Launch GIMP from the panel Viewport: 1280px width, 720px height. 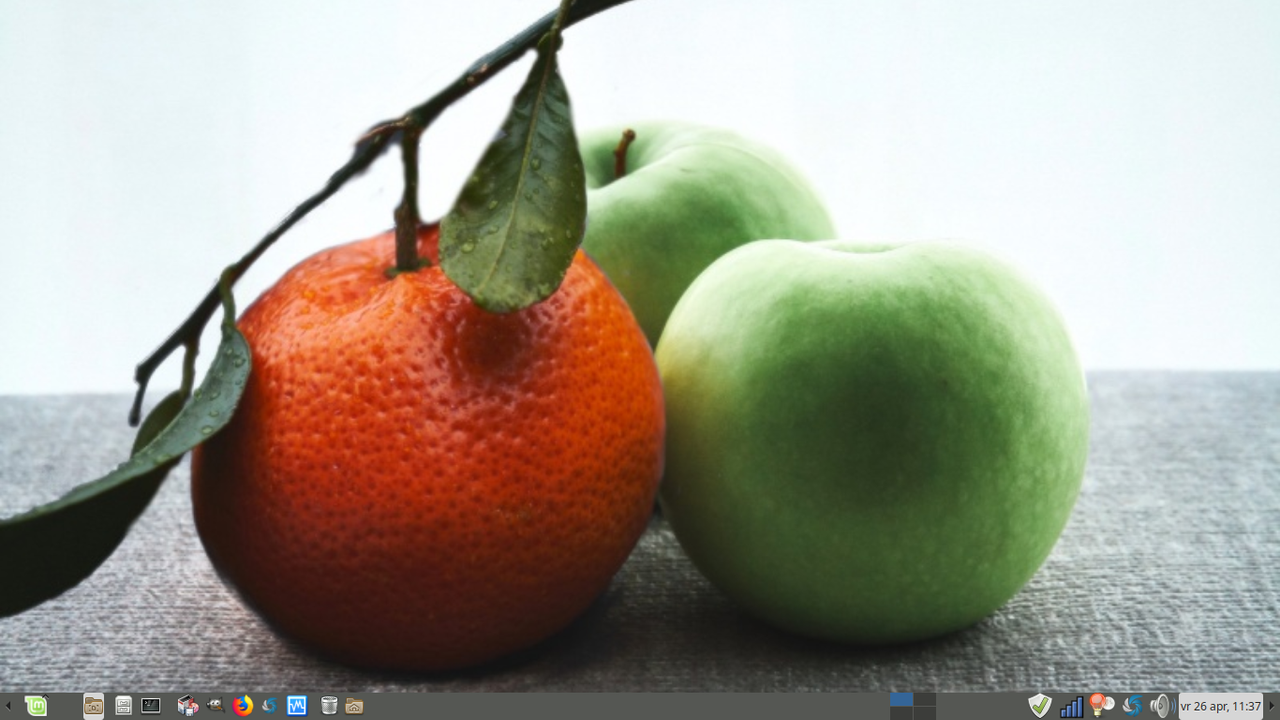(215, 706)
